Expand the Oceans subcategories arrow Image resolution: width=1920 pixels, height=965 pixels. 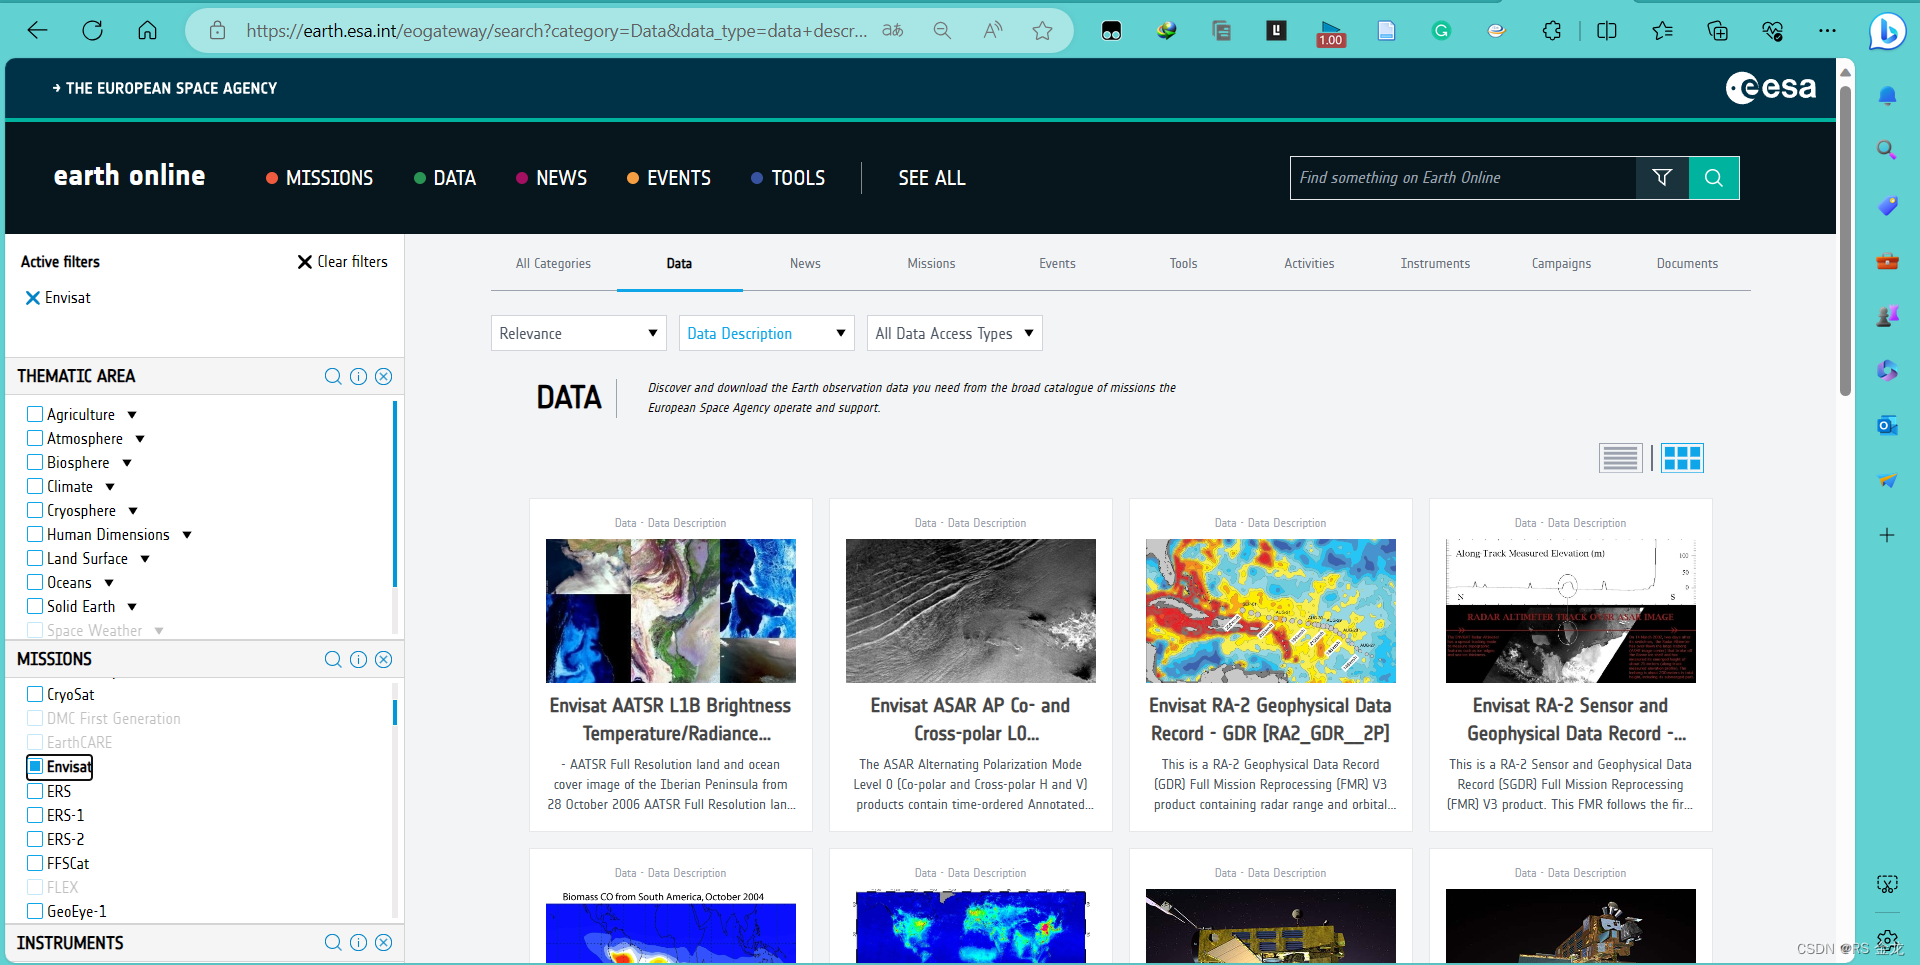click(x=109, y=583)
